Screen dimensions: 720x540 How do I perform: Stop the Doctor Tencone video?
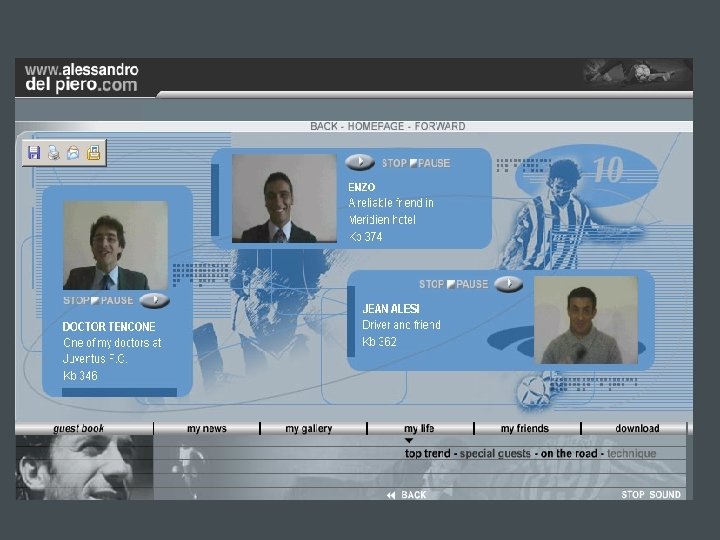point(76,300)
